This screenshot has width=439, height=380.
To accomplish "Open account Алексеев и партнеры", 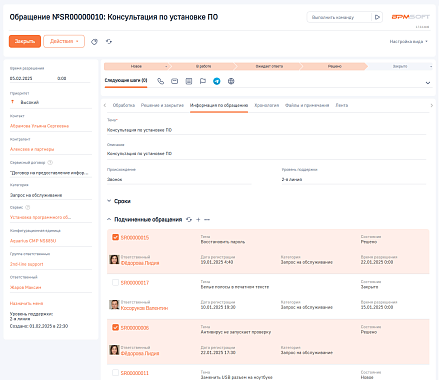I will tap(32, 149).
